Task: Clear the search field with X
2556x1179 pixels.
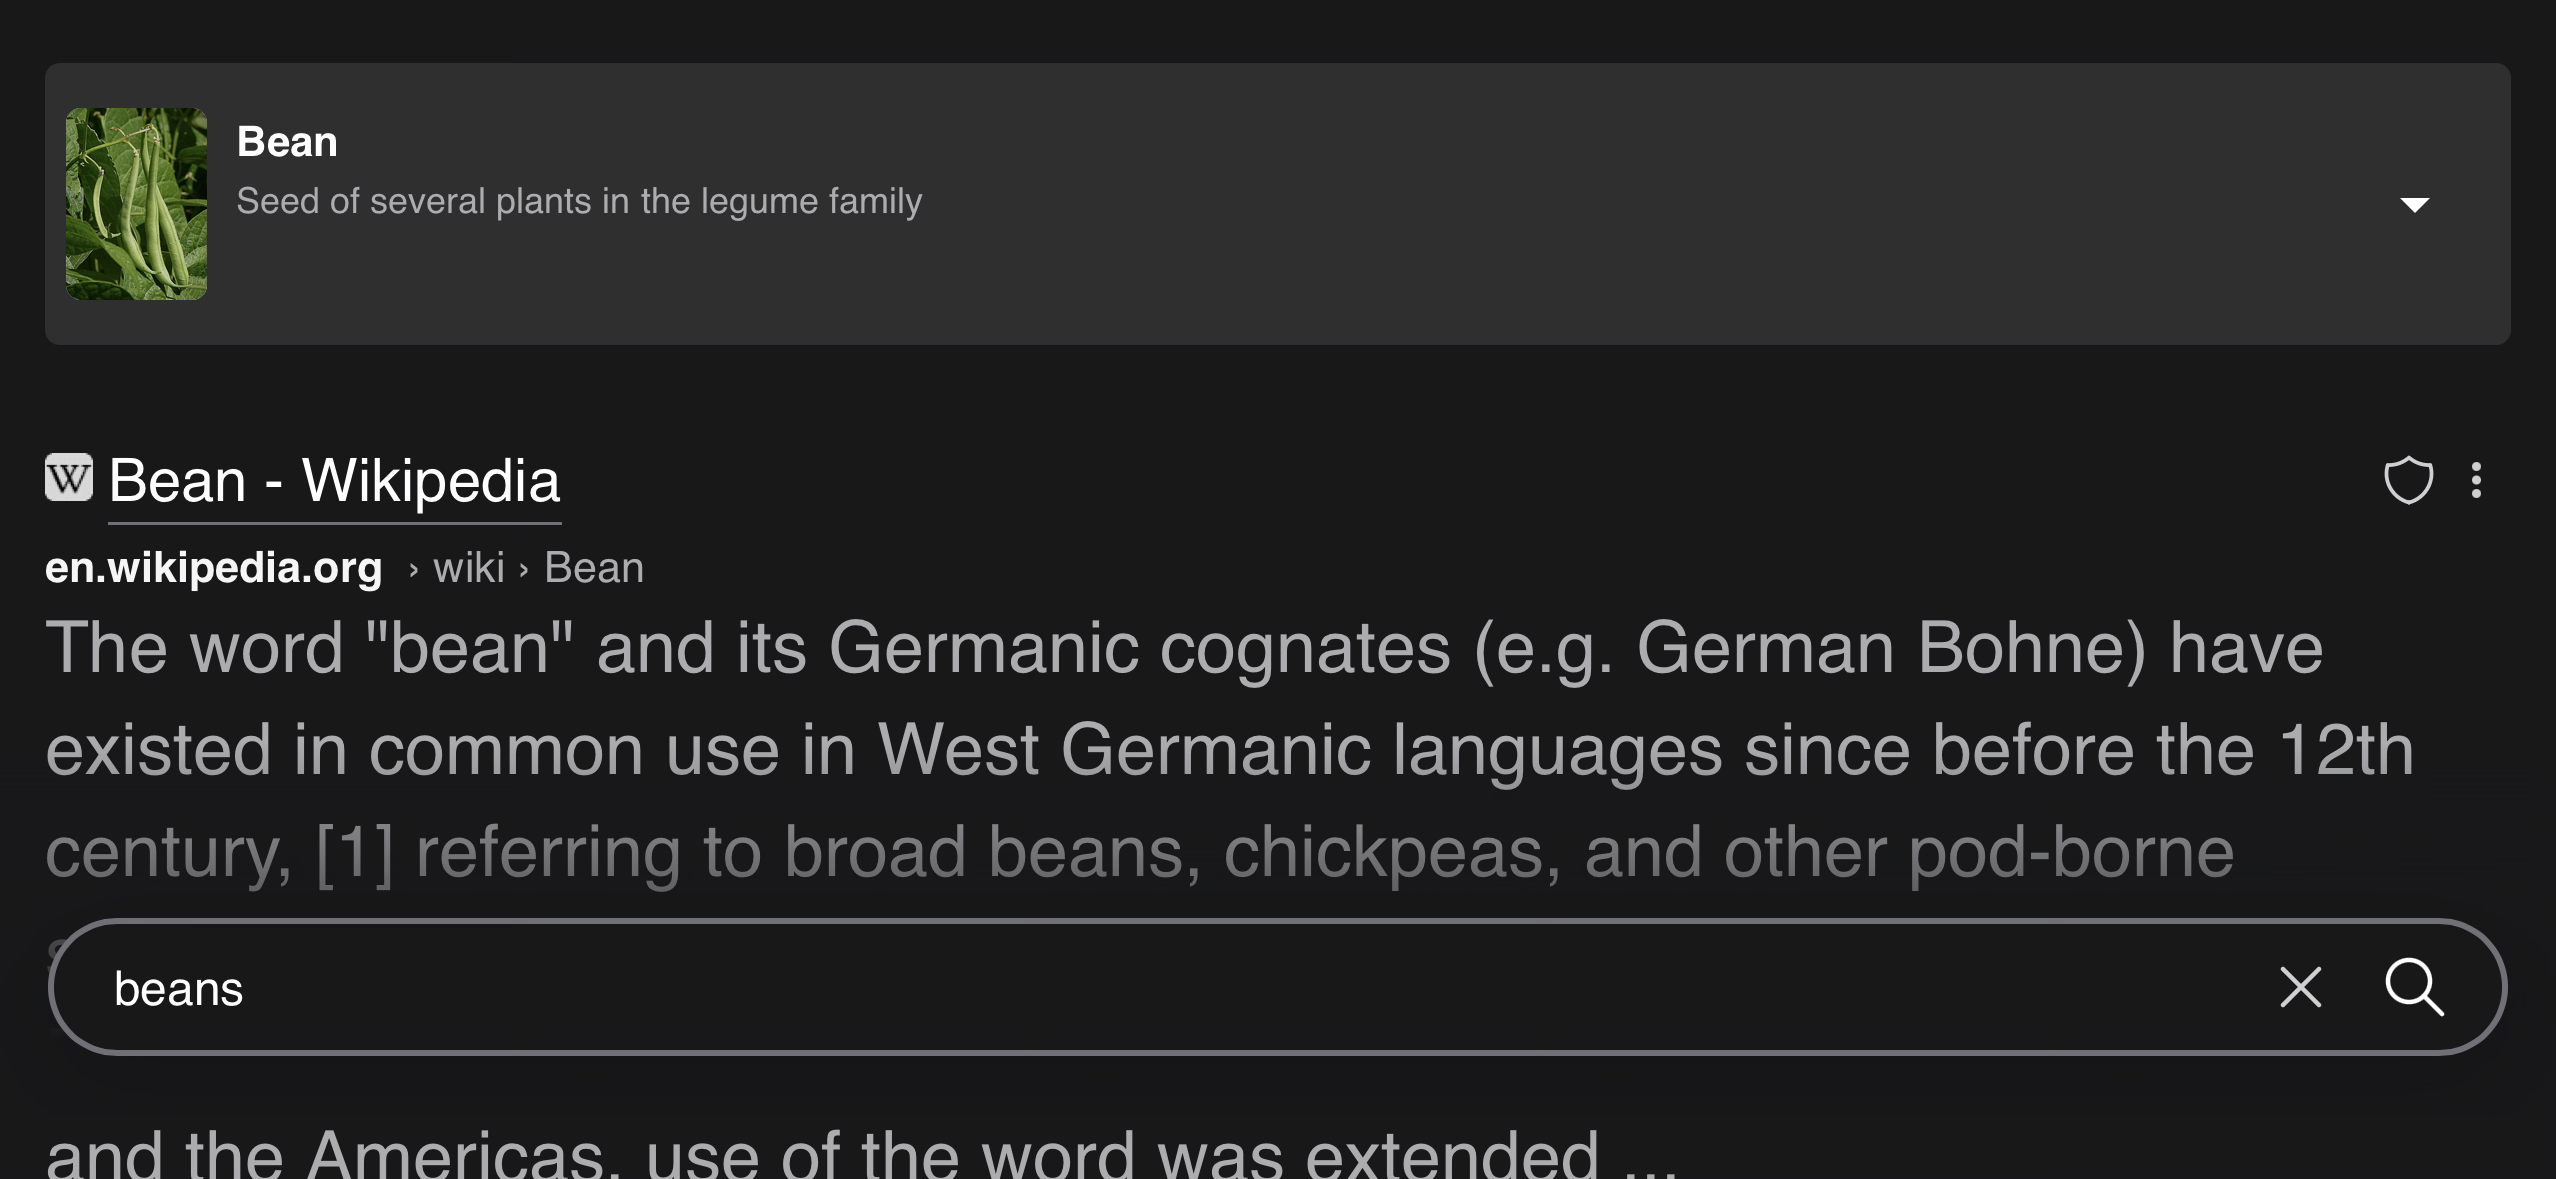Action: [2300, 987]
